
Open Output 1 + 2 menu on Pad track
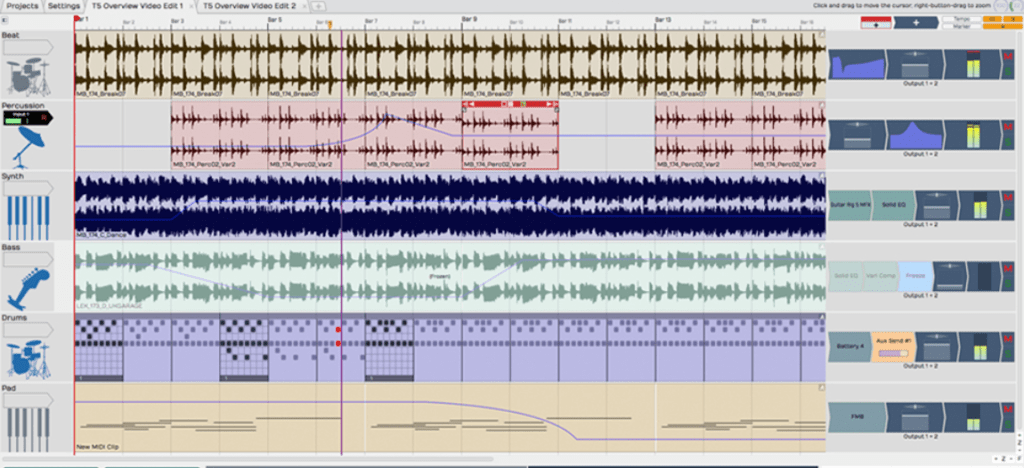click(921, 436)
